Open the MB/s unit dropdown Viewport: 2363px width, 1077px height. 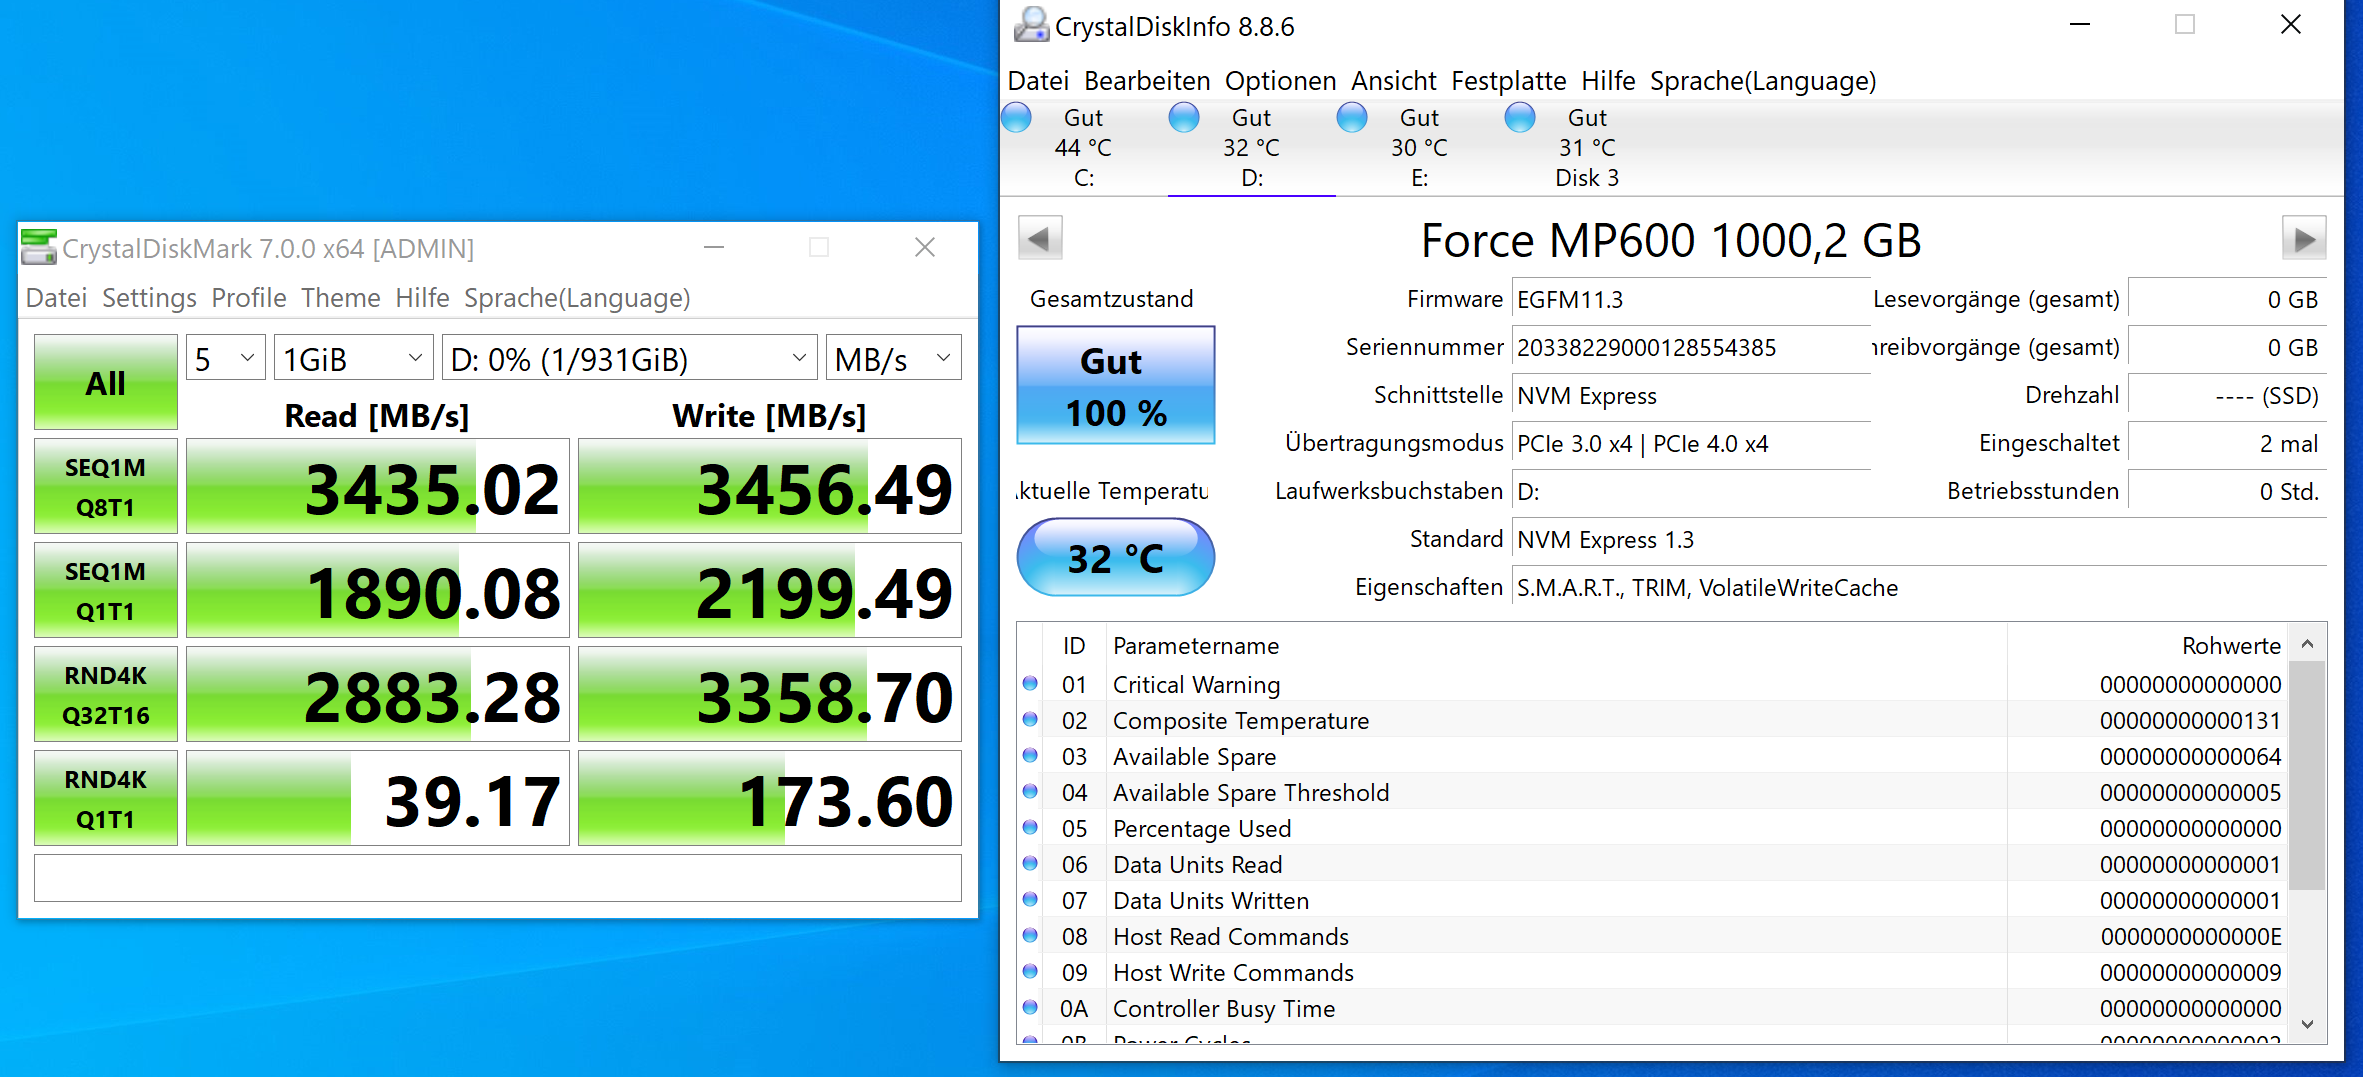click(893, 358)
